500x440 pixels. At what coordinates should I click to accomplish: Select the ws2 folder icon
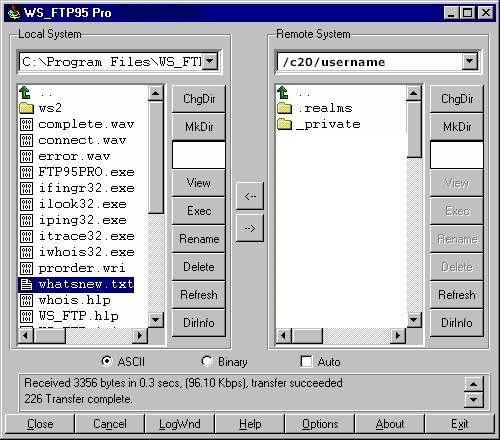pyautogui.click(x=26, y=108)
